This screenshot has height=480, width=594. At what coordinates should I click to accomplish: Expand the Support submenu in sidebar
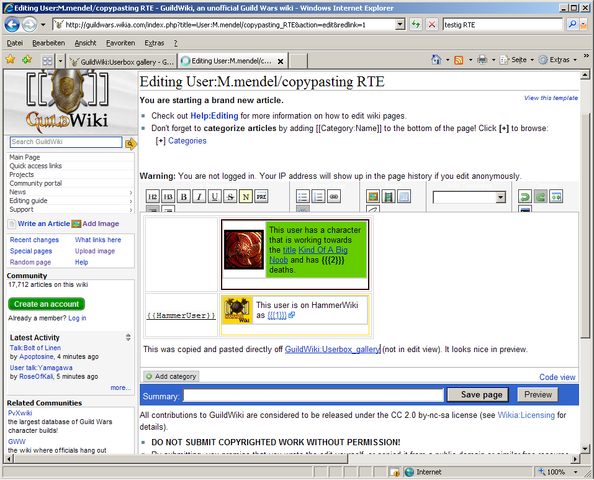(131, 210)
